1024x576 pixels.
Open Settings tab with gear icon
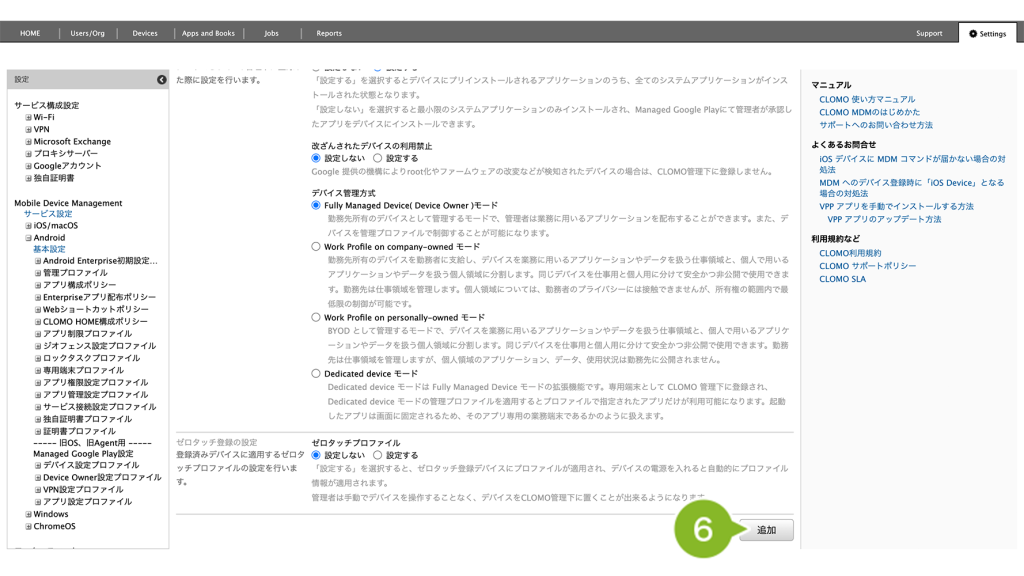click(987, 33)
